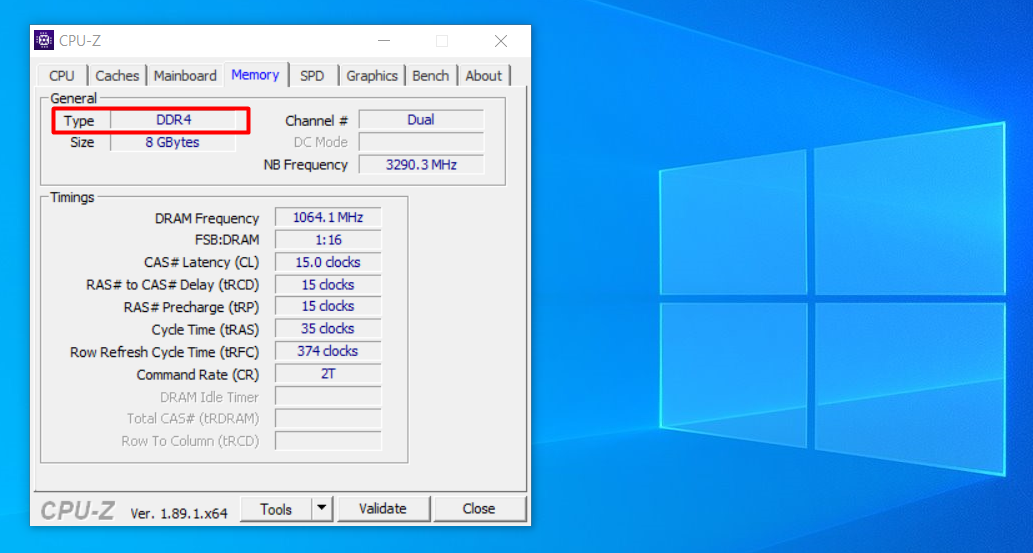Click the Tools button

point(276,509)
